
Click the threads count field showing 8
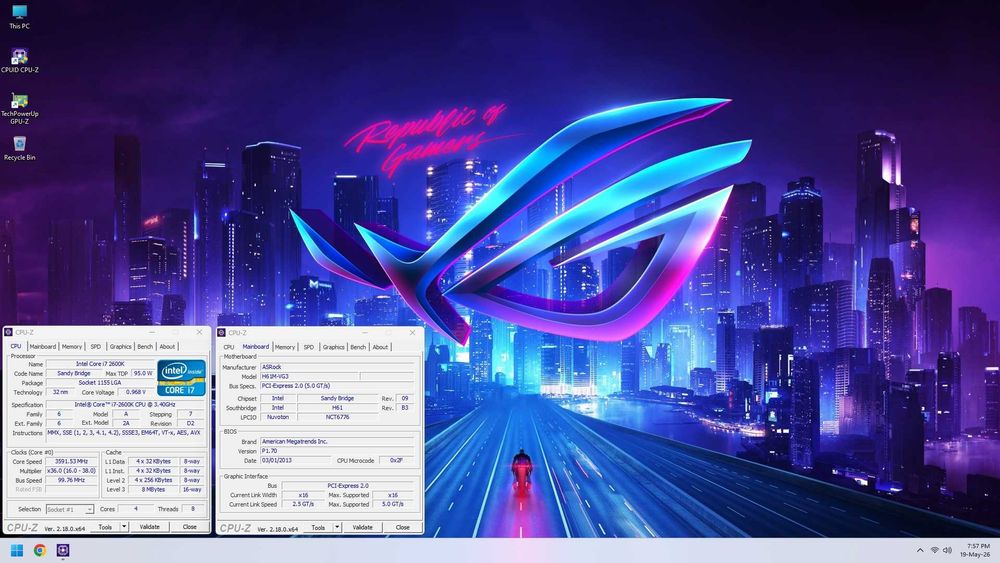192,509
